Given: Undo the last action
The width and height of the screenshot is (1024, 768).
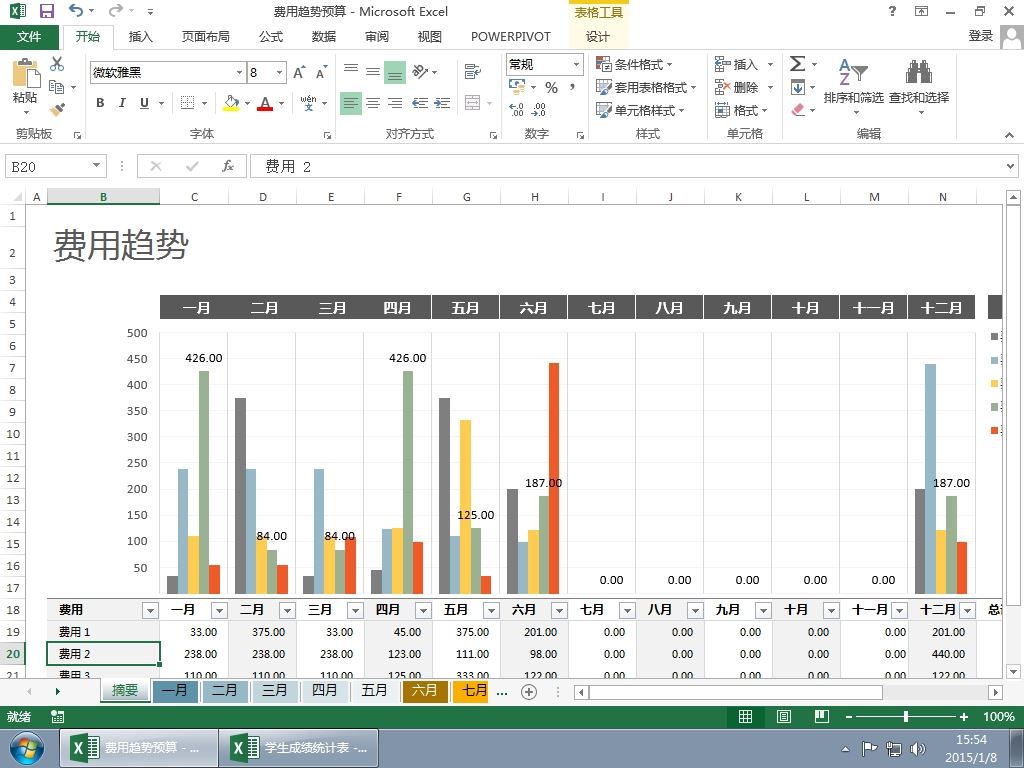Looking at the screenshot, I should 76,10.
